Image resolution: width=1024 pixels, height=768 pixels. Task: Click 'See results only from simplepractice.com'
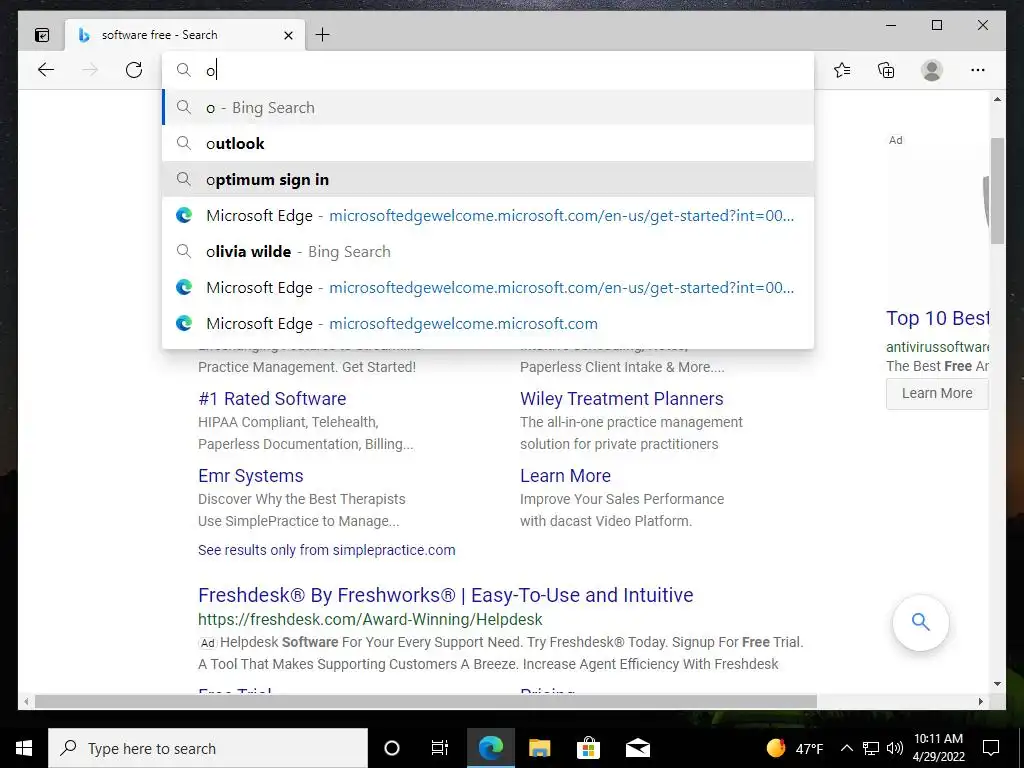(x=327, y=550)
